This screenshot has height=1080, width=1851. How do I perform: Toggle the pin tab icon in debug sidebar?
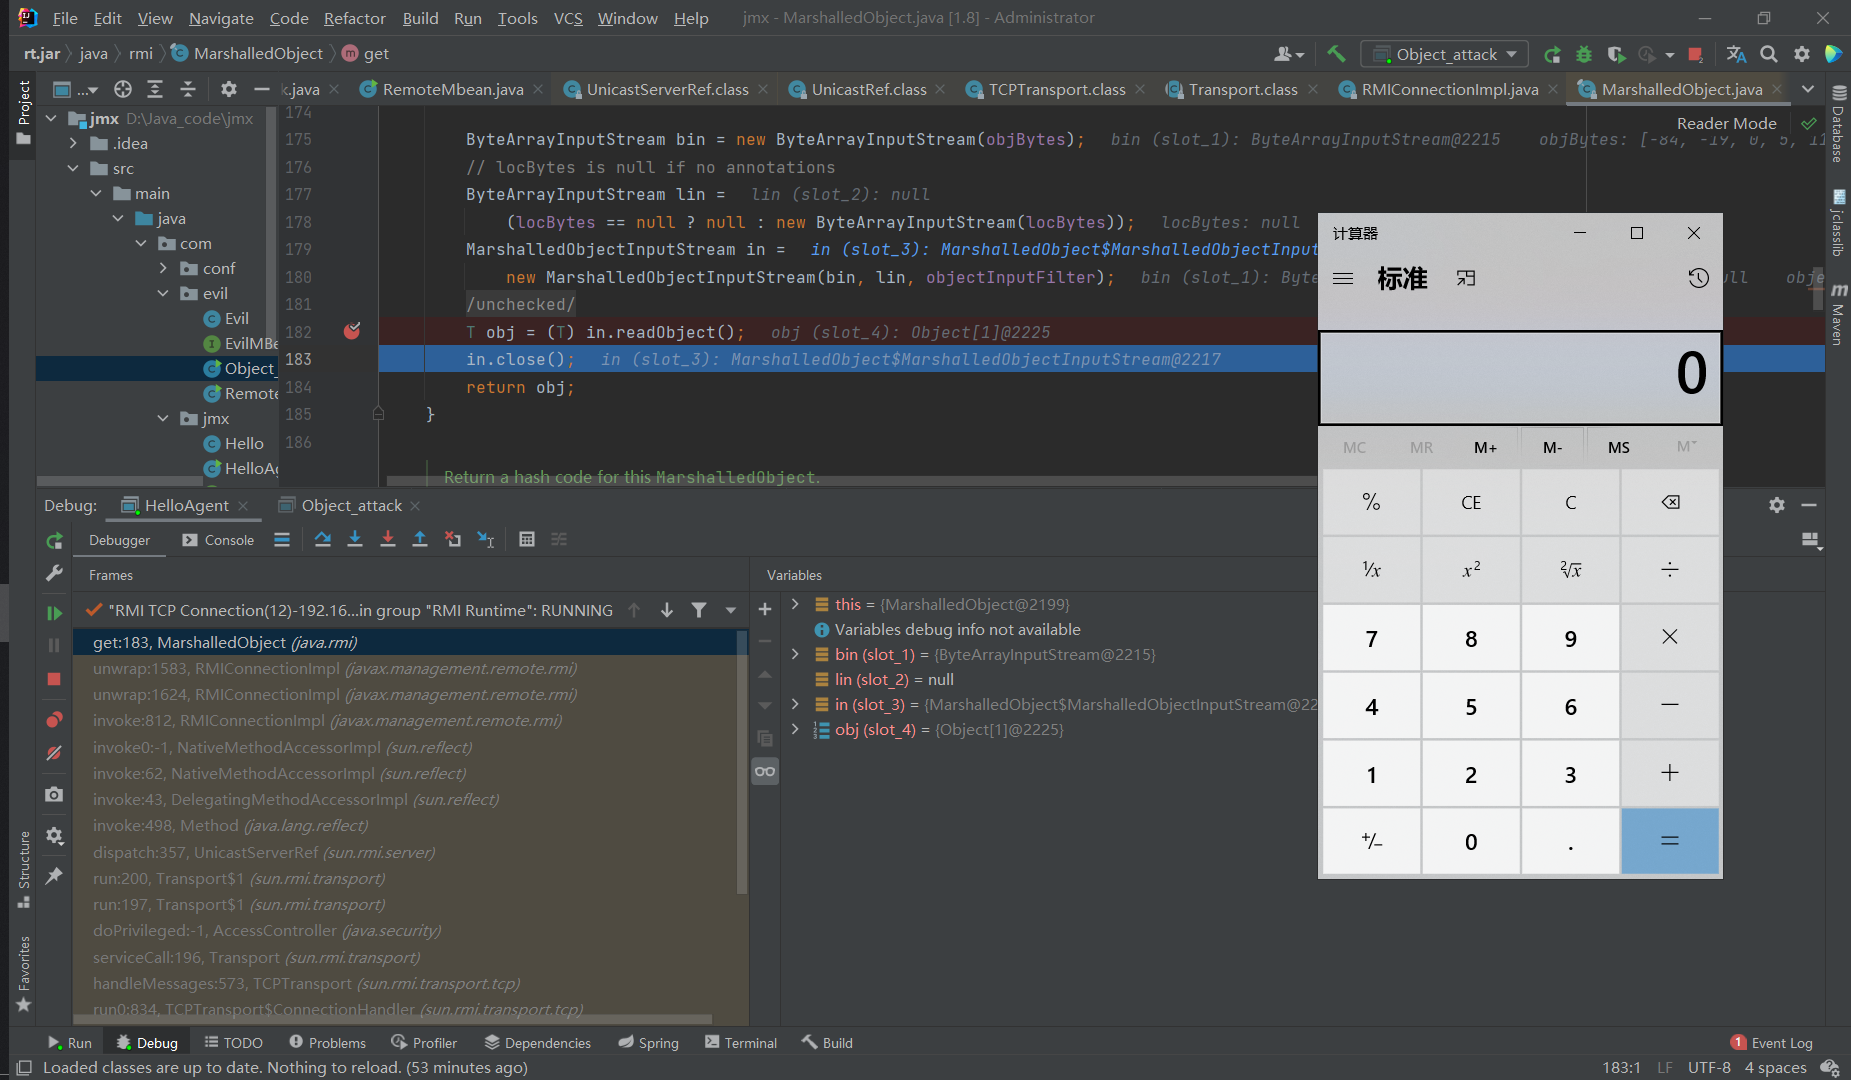54,876
